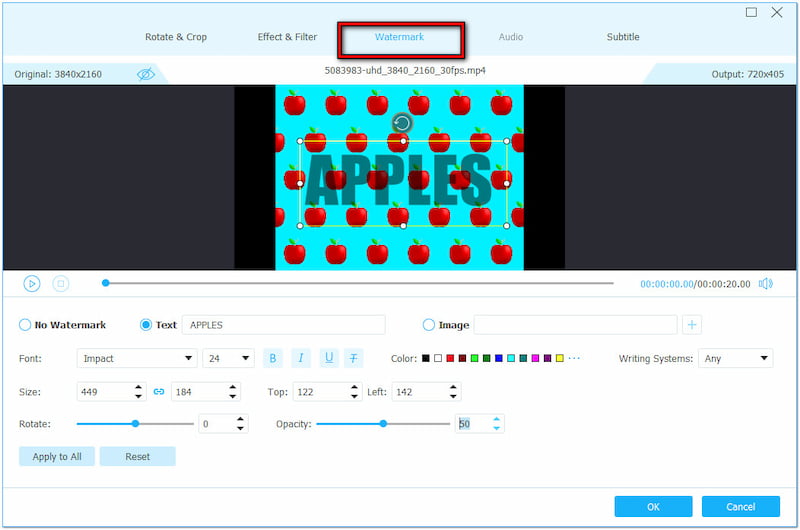Screen dimensions: 800x530
Task: Switch to the Effect & Filter tab
Action: click(x=287, y=37)
